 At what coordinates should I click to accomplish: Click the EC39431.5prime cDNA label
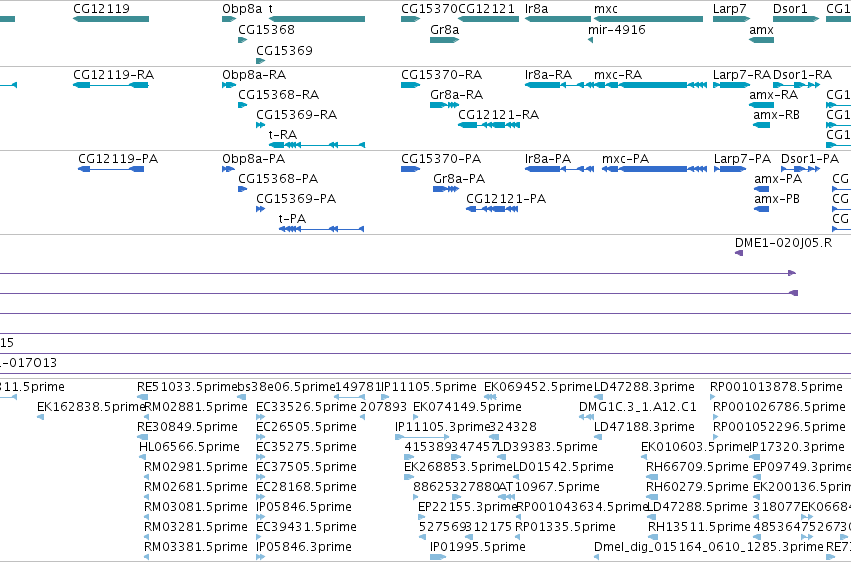tap(306, 526)
